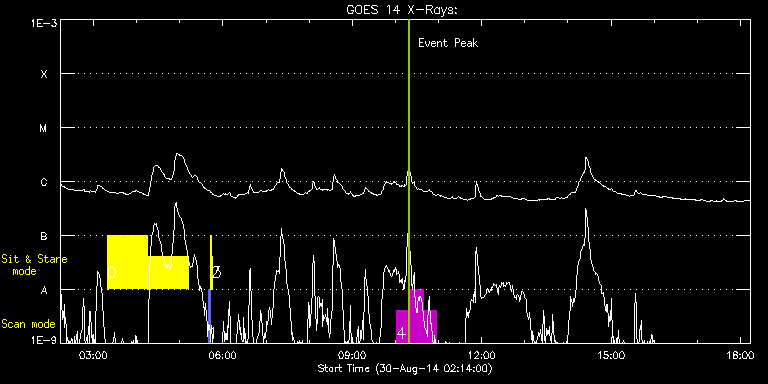This screenshot has width=768, height=384.
Task: Click the X flare class axis label
Action: point(44,74)
